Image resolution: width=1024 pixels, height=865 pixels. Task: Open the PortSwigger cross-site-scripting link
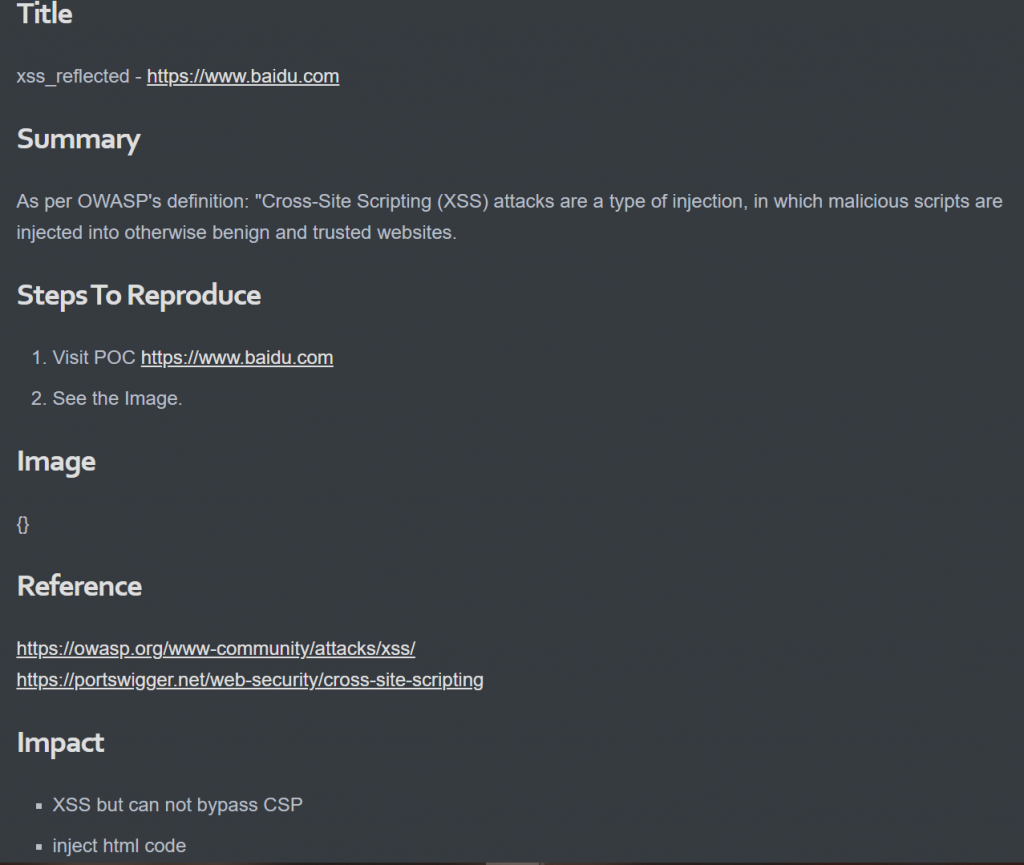(250, 680)
